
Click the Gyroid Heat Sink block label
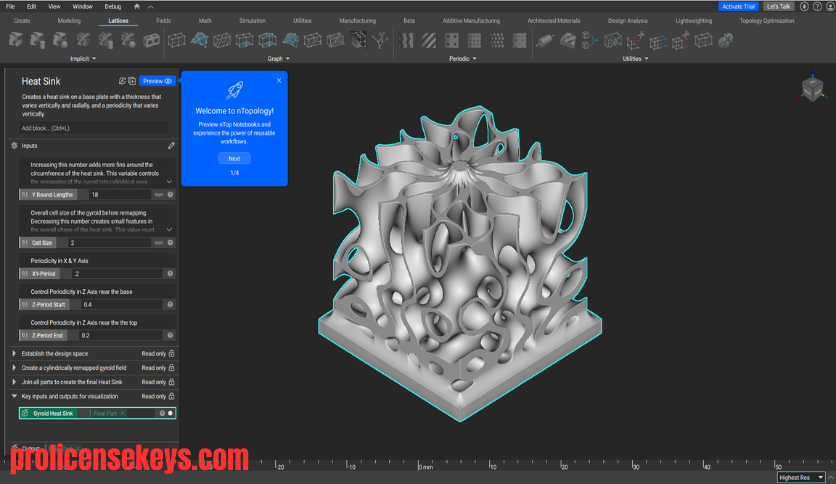tap(53, 413)
